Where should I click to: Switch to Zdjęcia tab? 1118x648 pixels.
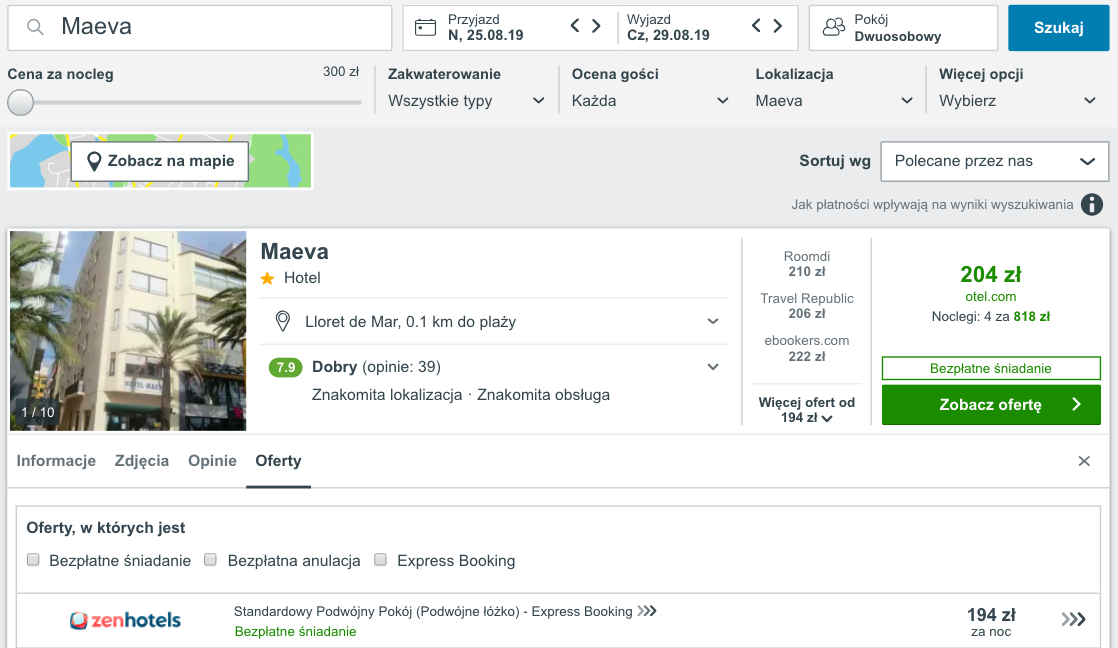click(142, 461)
